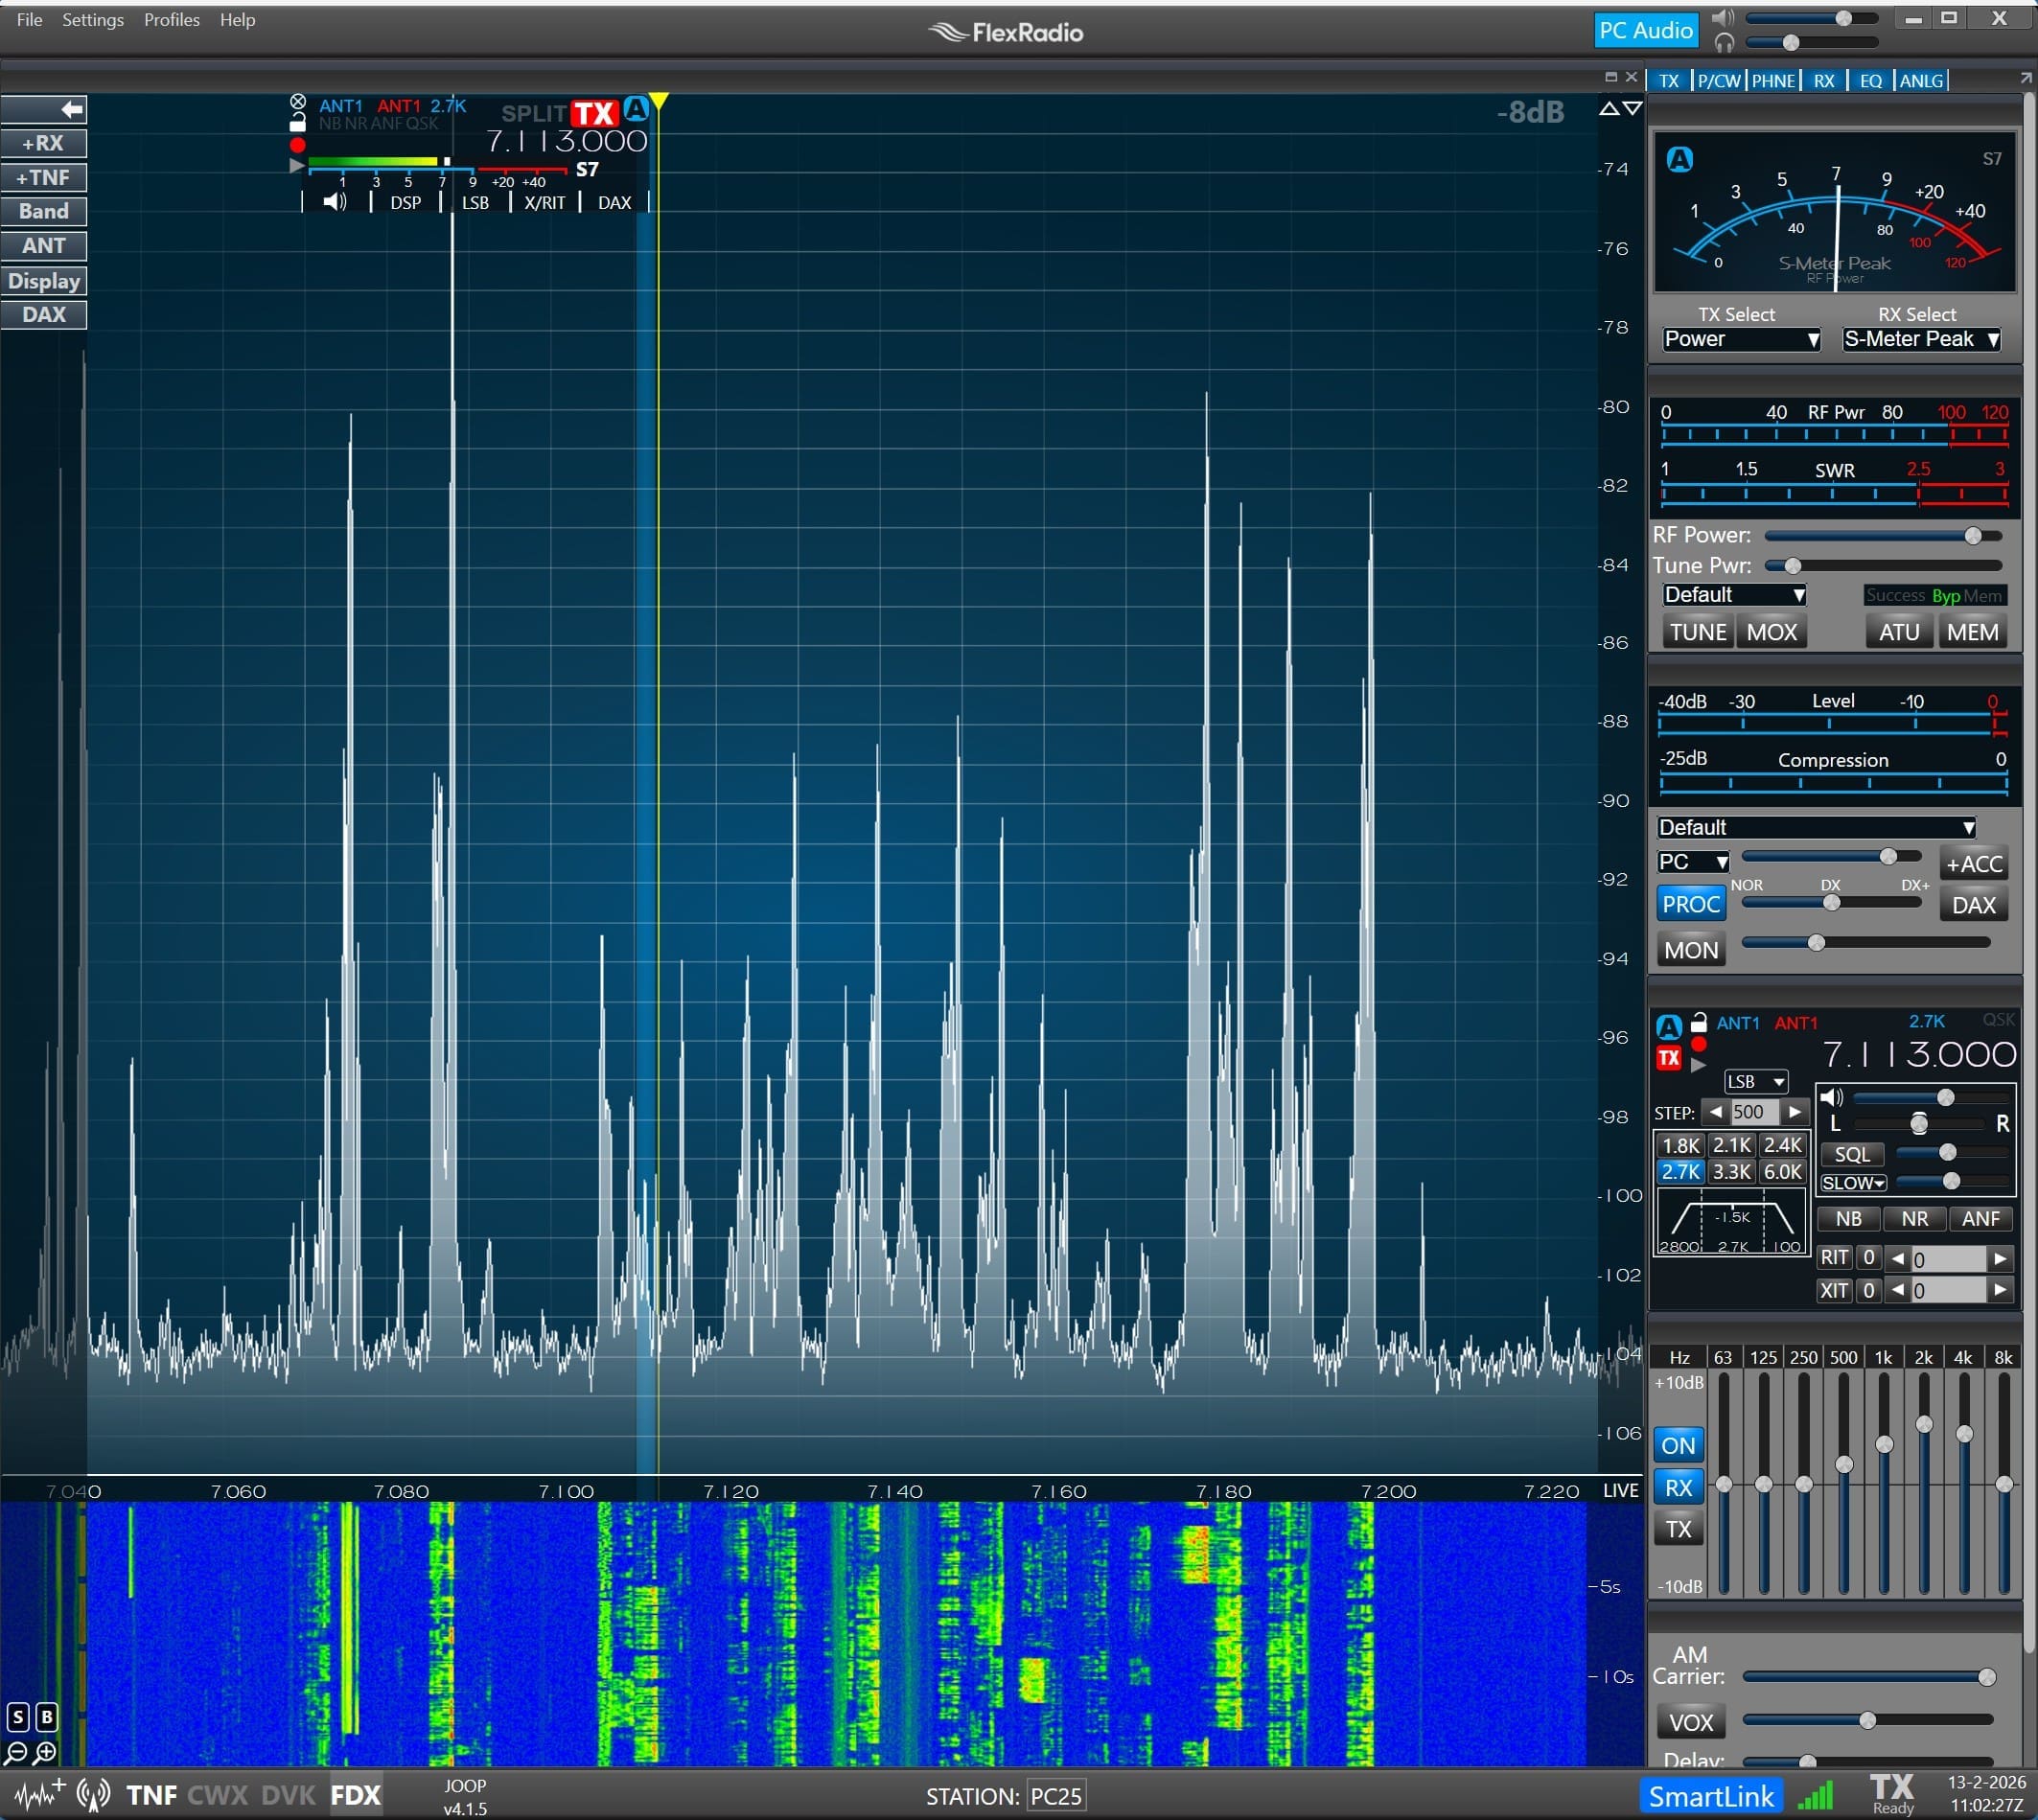Image resolution: width=2038 pixels, height=1820 pixels.
Task: Open the TX Select Power dropdown
Action: [1740, 340]
